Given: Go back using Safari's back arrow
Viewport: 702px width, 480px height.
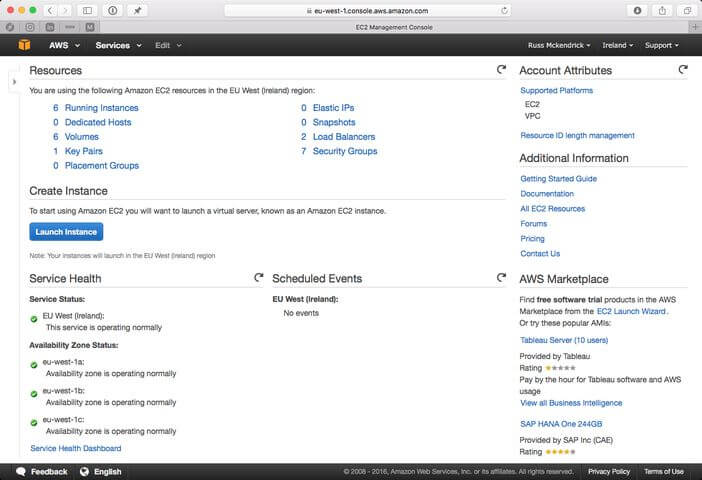Looking at the screenshot, I should pyautogui.click(x=50, y=10).
